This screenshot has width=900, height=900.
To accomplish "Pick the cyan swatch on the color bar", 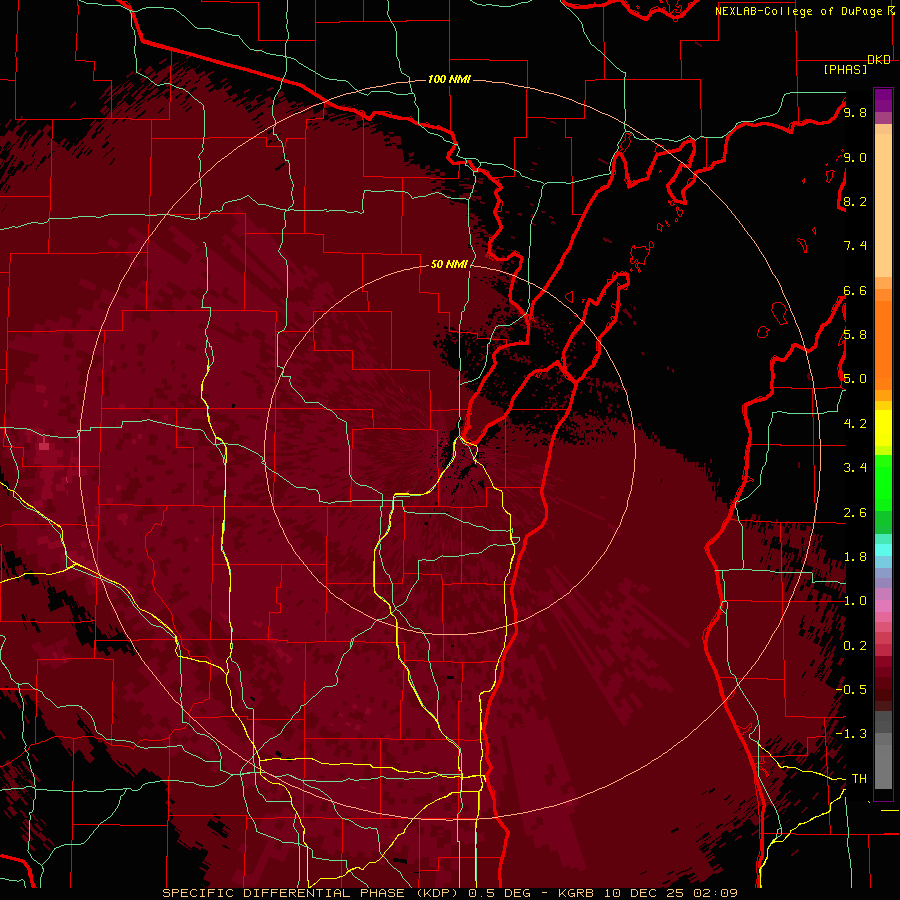I will click(x=883, y=550).
